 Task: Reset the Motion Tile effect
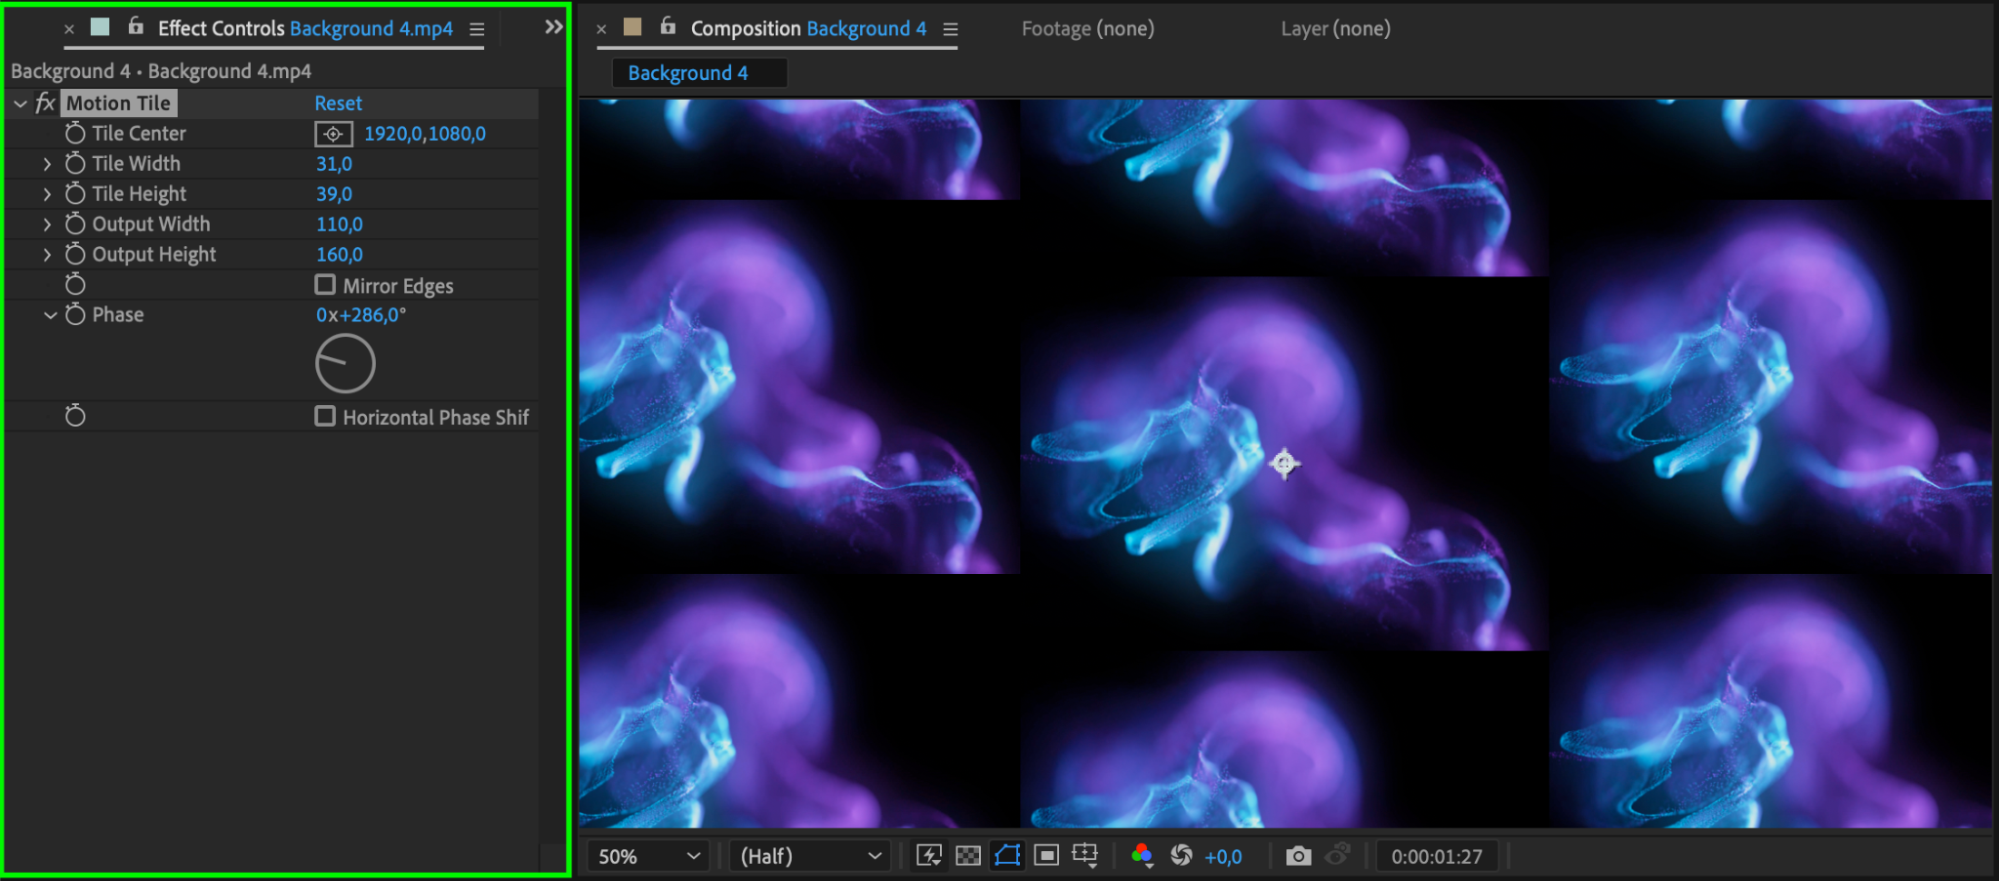point(338,103)
